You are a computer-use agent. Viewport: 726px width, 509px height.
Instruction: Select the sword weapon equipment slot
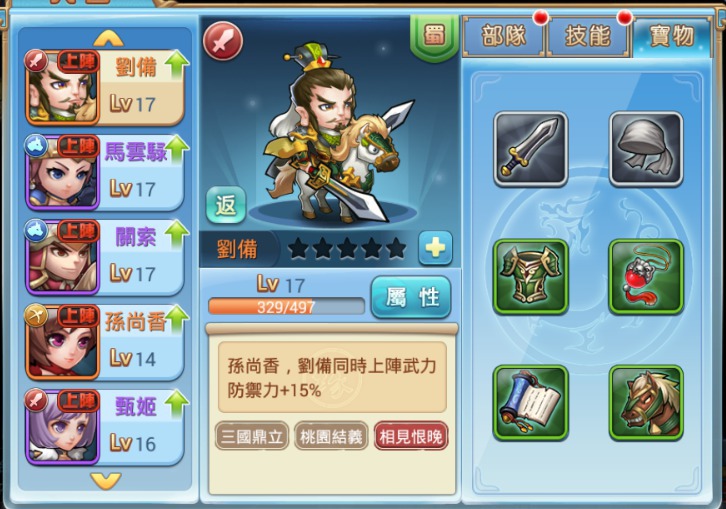click(x=531, y=149)
